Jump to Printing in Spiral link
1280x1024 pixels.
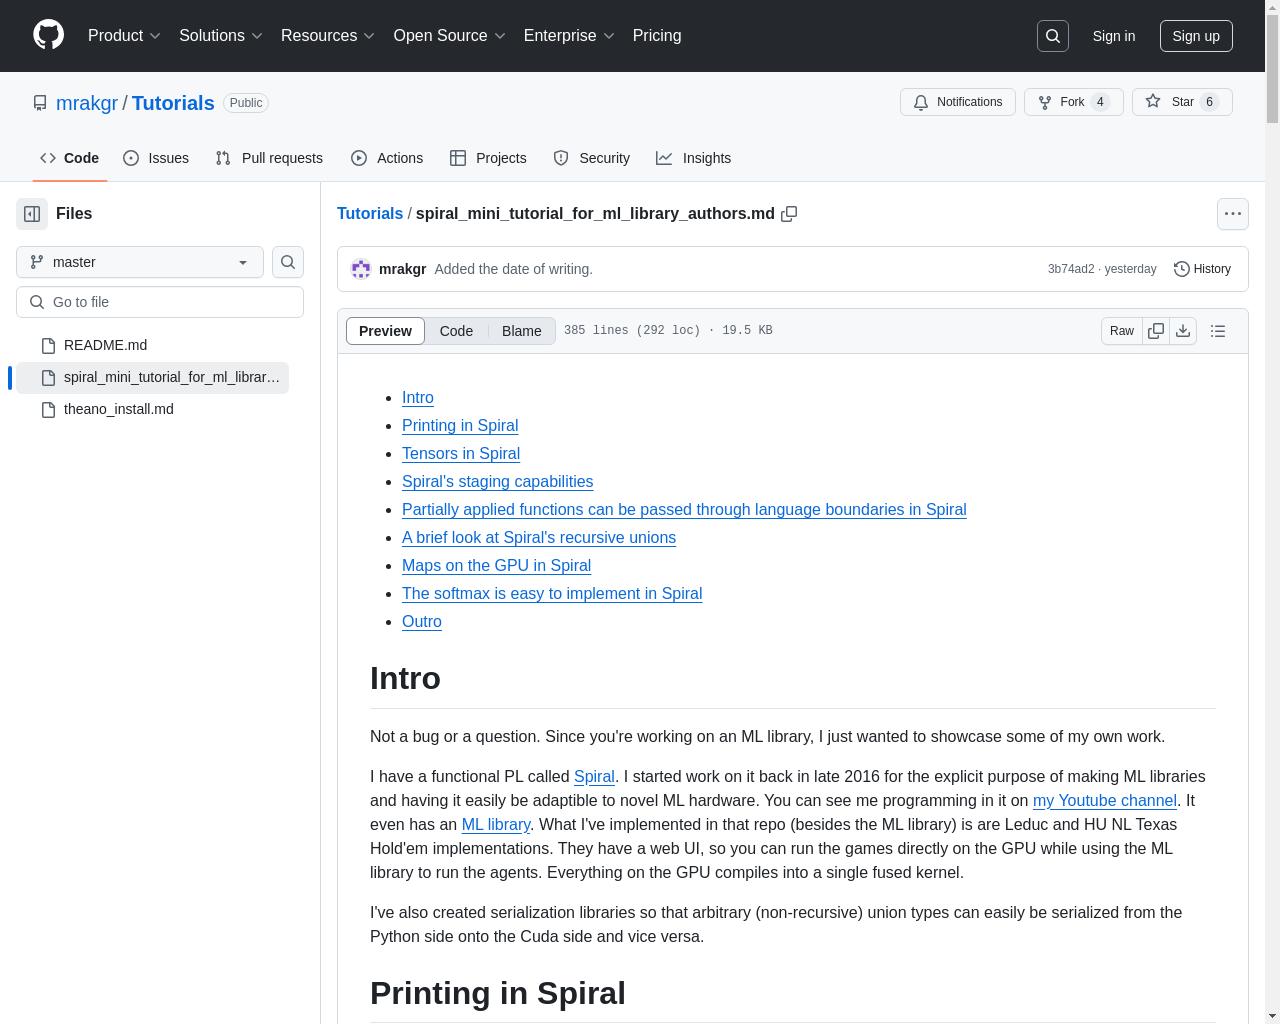(460, 426)
